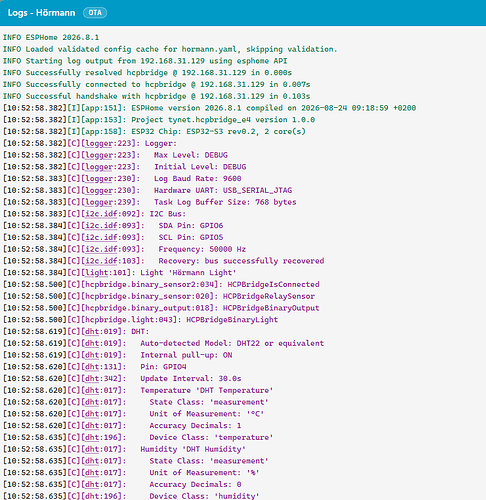Open logger link on 'Task Log Buffer Size' line
Image resolution: width=486 pixels, height=500 pixels.
(x=98, y=202)
